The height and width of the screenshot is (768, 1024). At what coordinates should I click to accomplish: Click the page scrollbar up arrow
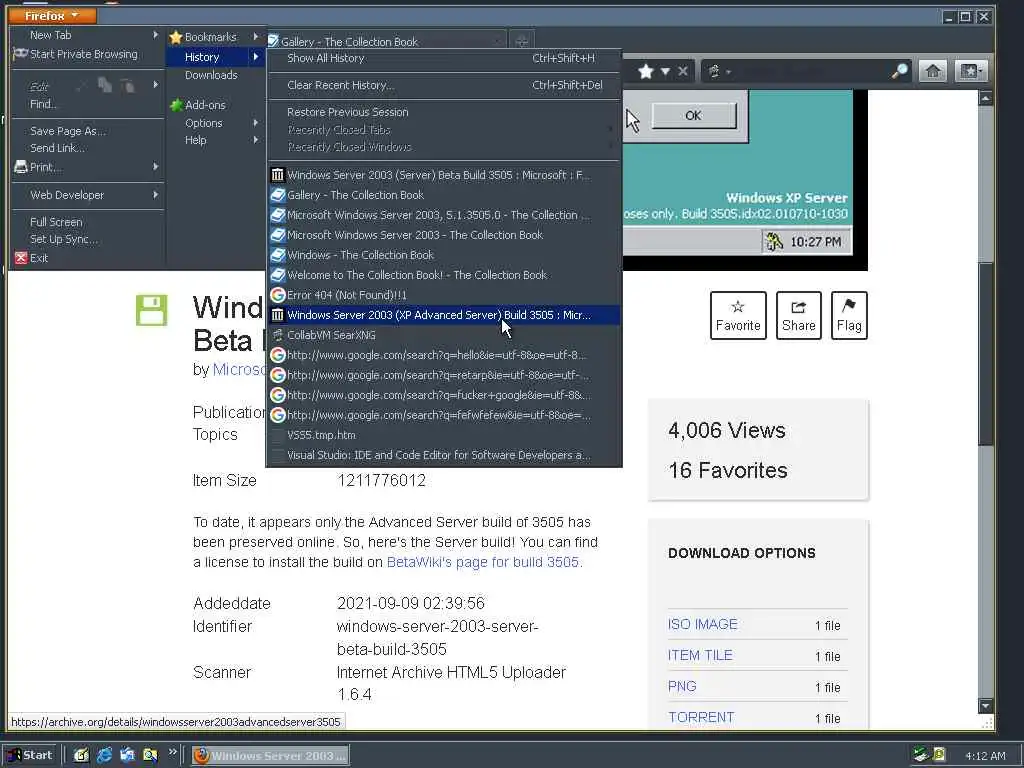(985, 99)
